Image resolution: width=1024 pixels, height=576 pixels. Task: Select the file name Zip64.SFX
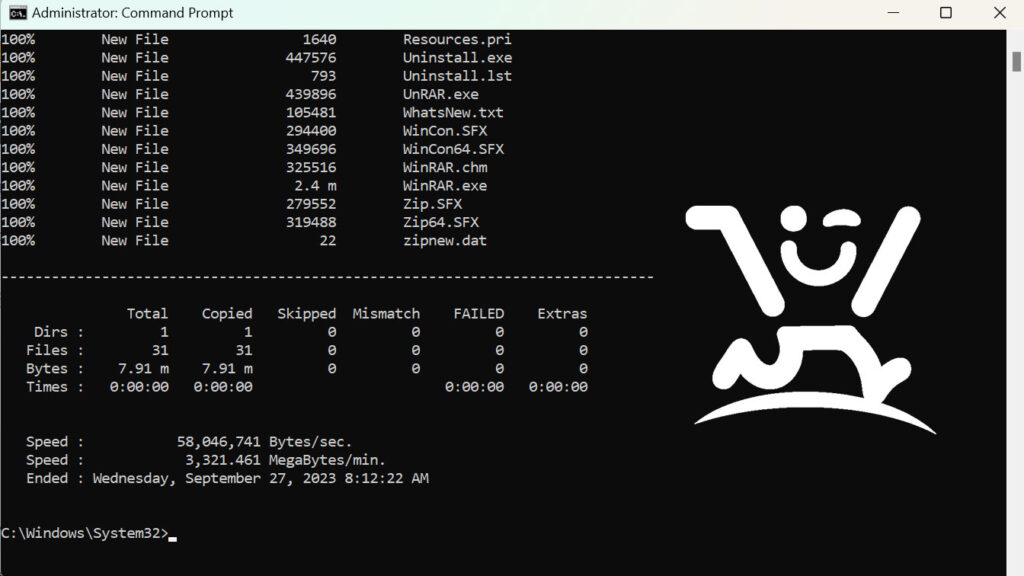(x=441, y=222)
